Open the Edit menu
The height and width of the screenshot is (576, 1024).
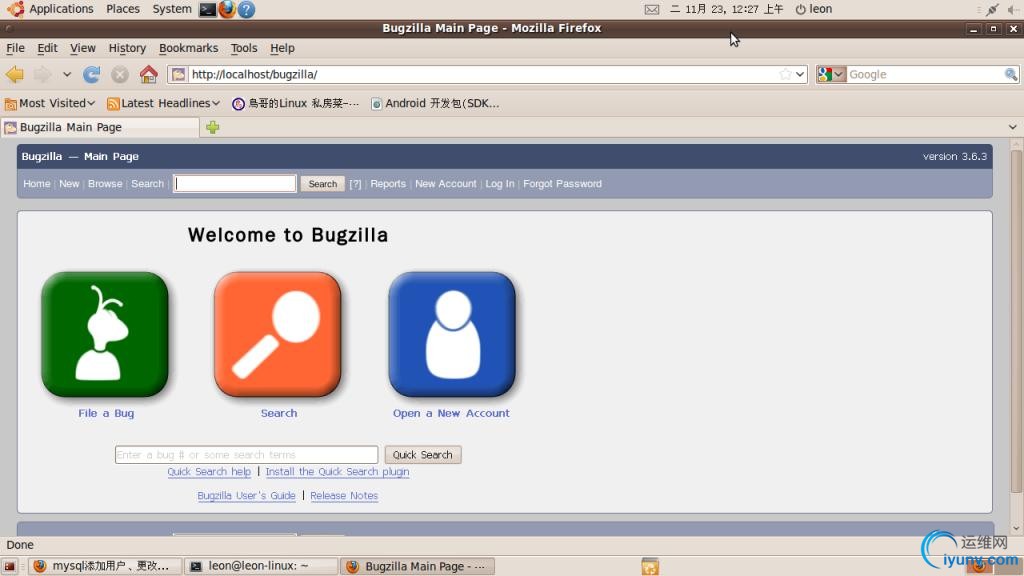coord(47,48)
